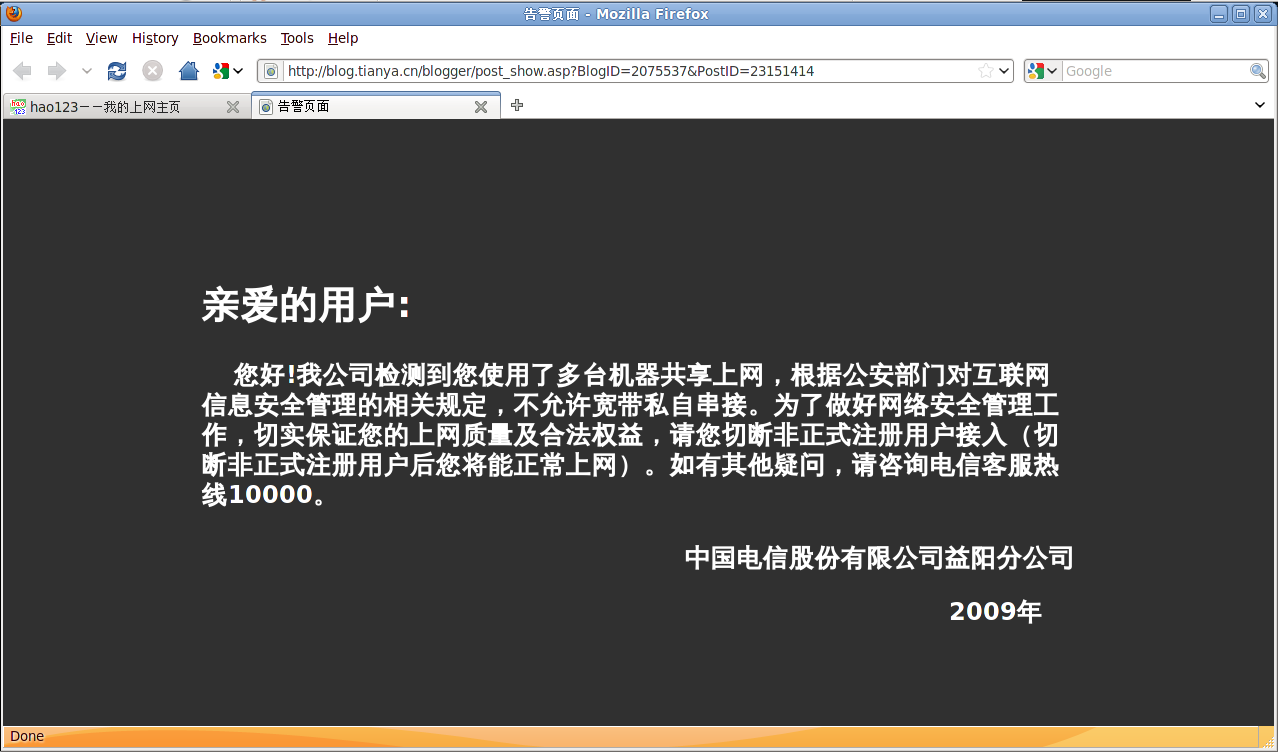The image size is (1278, 752).
Task: Close the Firefox window
Action: (x=1262, y=14)
